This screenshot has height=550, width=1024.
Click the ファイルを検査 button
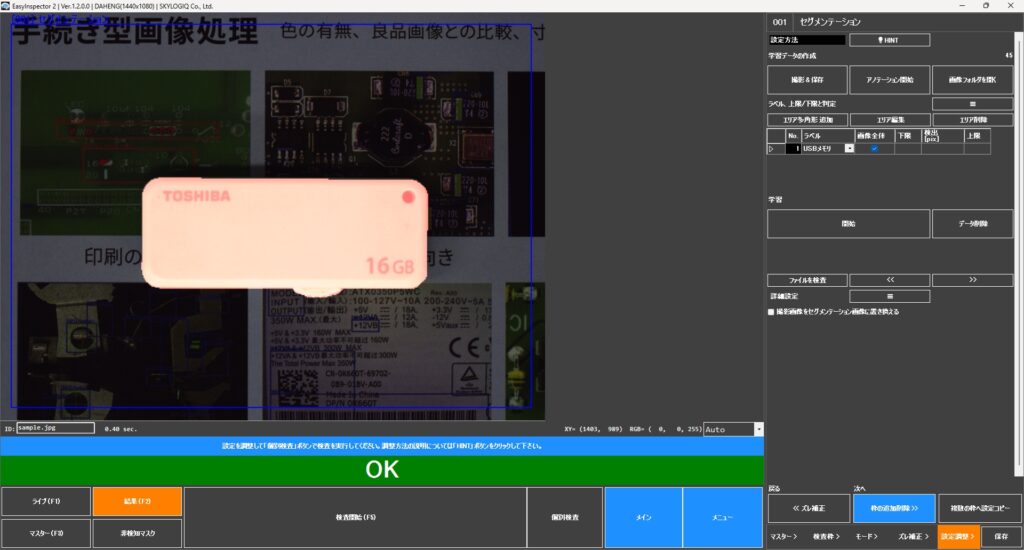[807, 280]
